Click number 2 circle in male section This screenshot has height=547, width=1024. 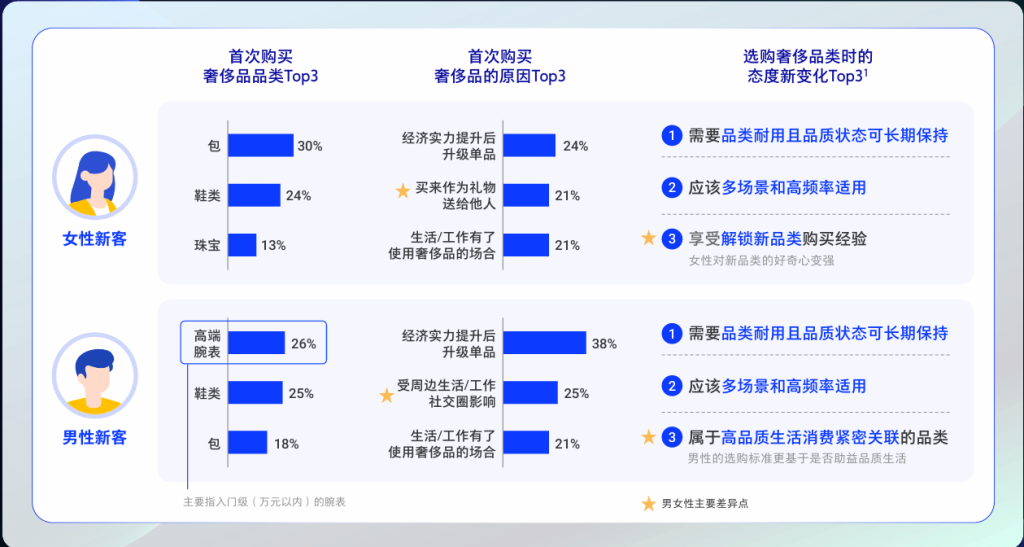click(x=671, y=386)
